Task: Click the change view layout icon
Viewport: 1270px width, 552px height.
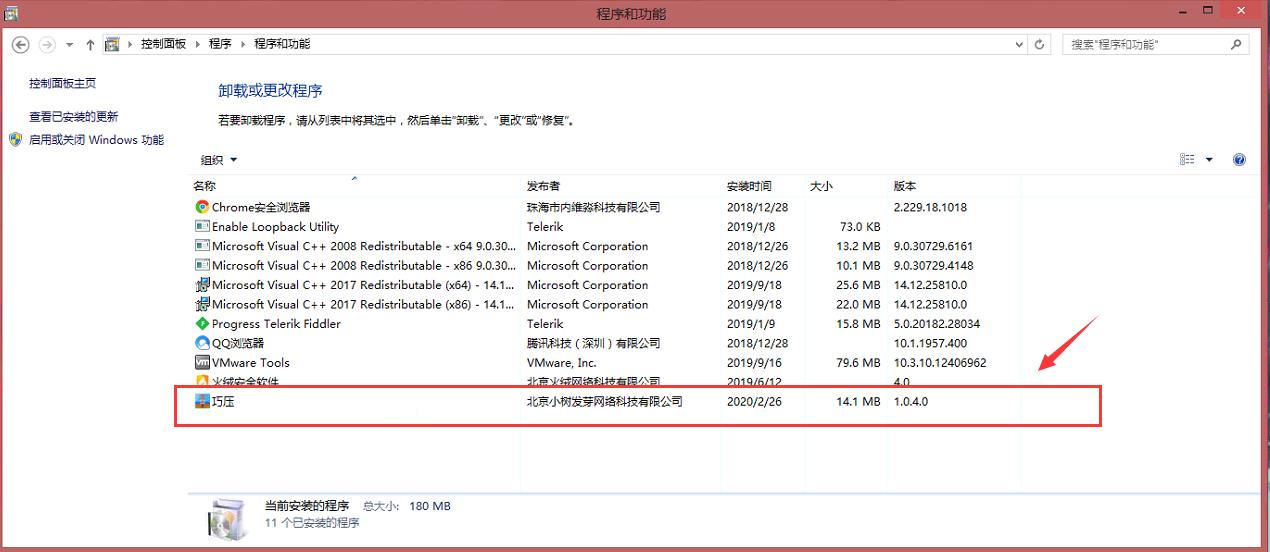Action: point(1187,160)
